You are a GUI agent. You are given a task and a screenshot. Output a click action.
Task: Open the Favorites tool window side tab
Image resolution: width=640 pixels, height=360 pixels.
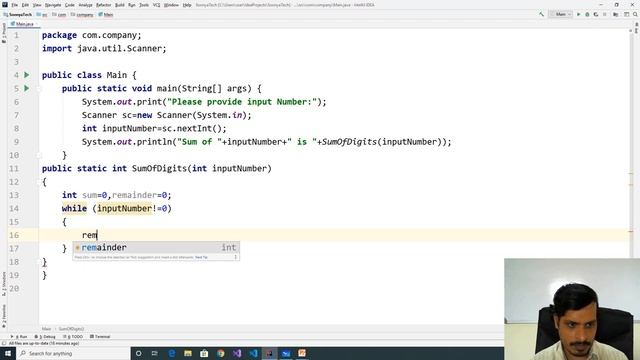pos(4,316)
